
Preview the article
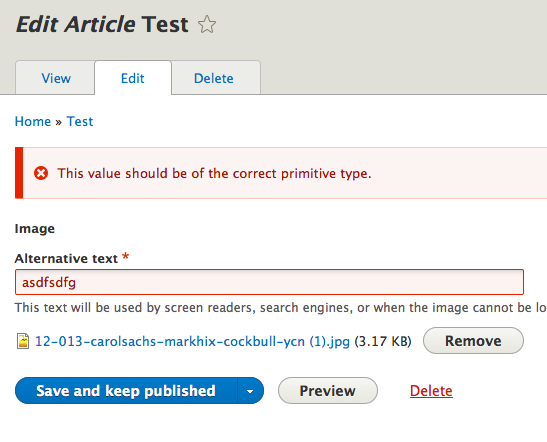click(328, 391)
